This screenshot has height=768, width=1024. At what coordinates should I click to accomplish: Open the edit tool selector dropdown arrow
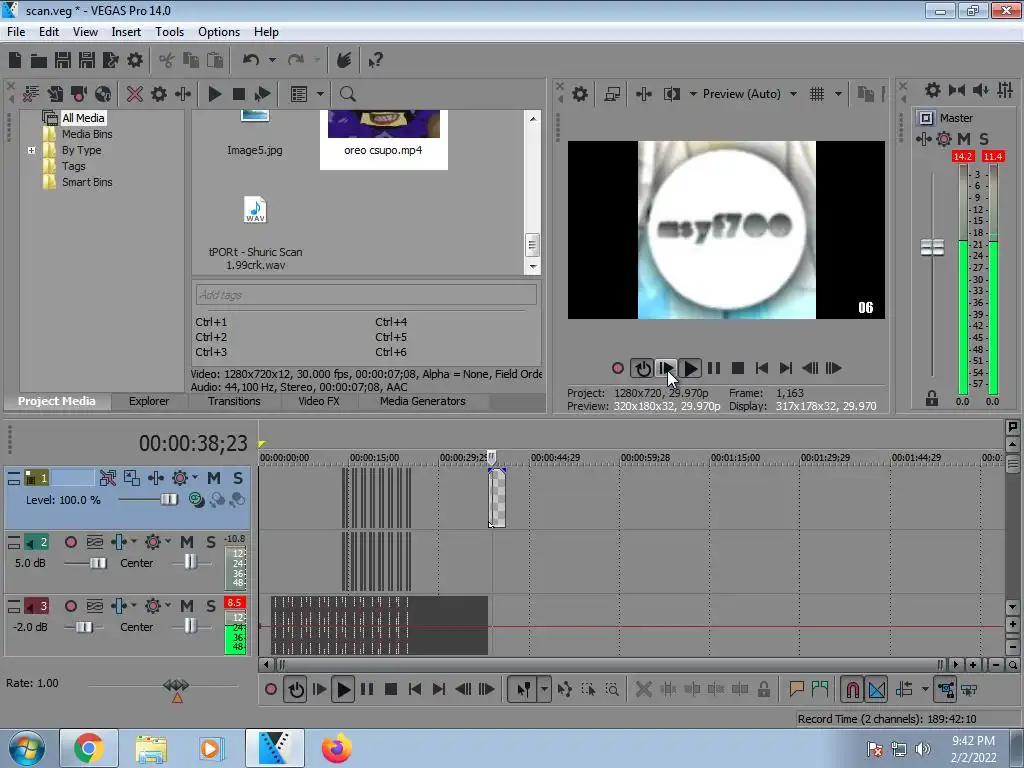pos(544,690)
